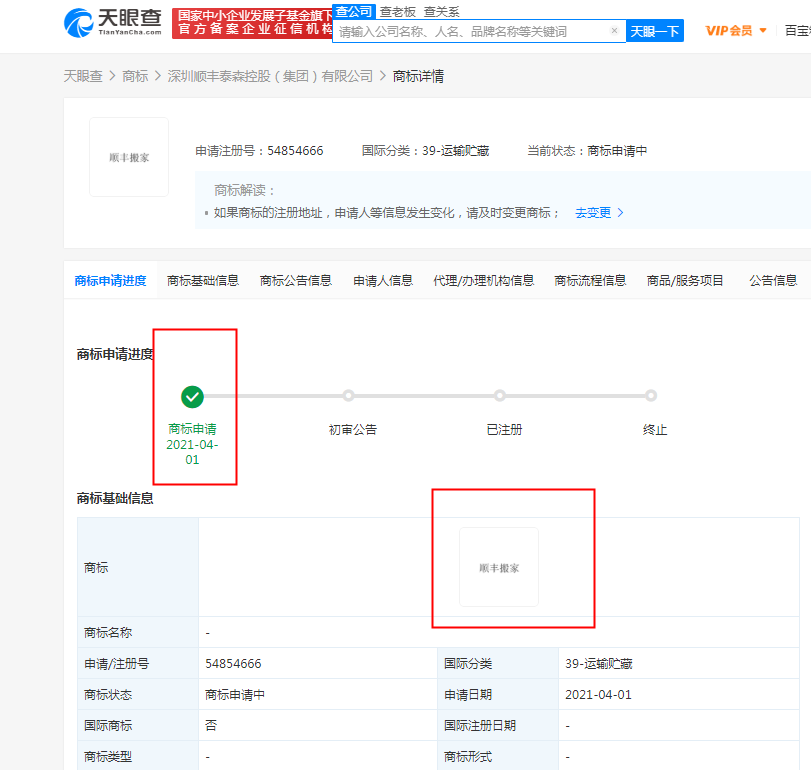811x770 pixels.
Task: Click the 国际注册日期 label cell
Action: tap(498, 725)
